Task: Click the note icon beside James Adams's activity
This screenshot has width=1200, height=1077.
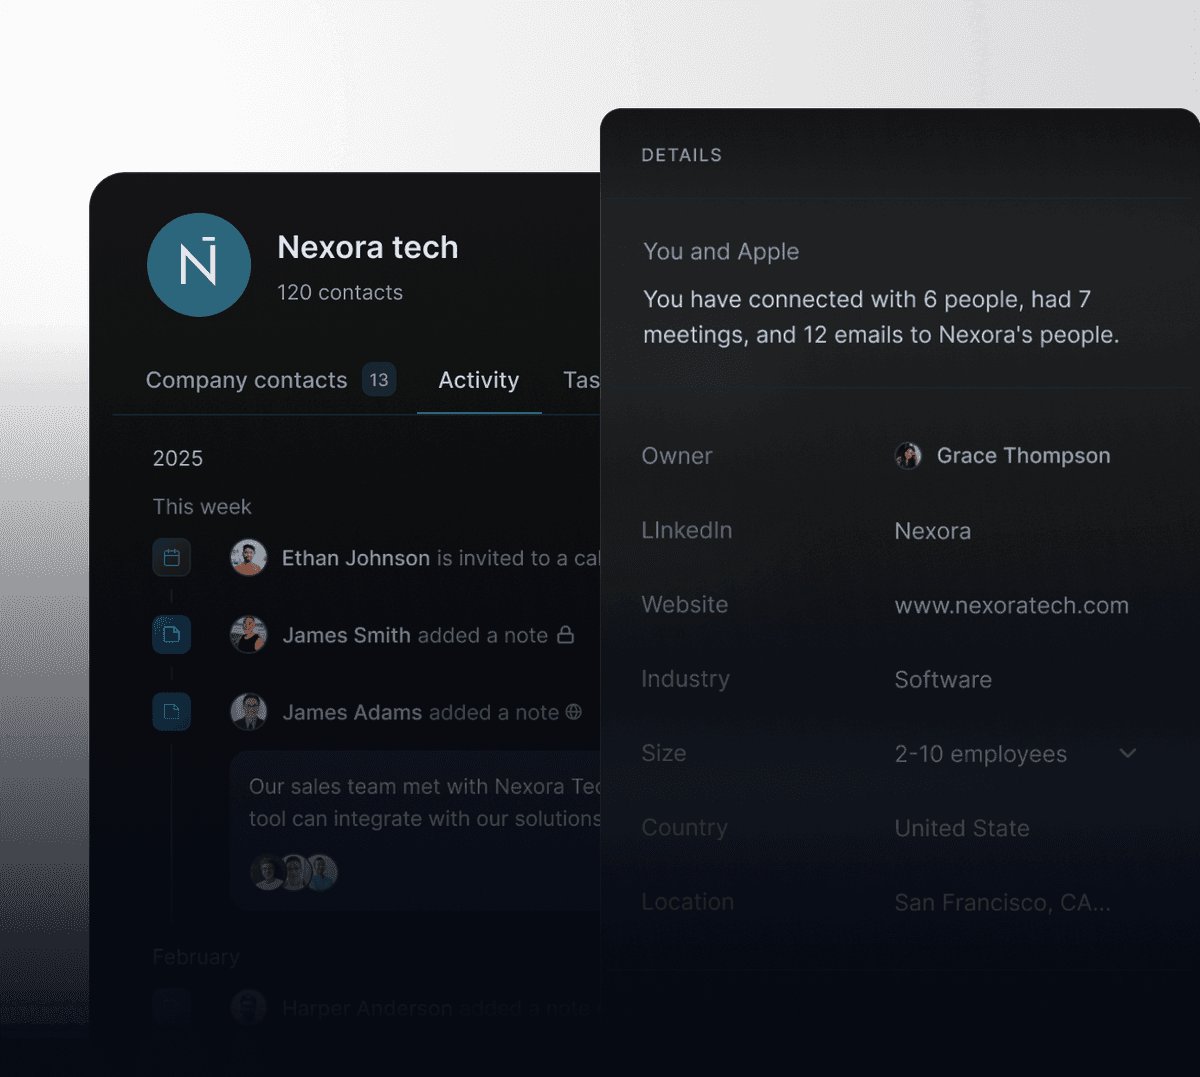Action: tap(172, 711)
